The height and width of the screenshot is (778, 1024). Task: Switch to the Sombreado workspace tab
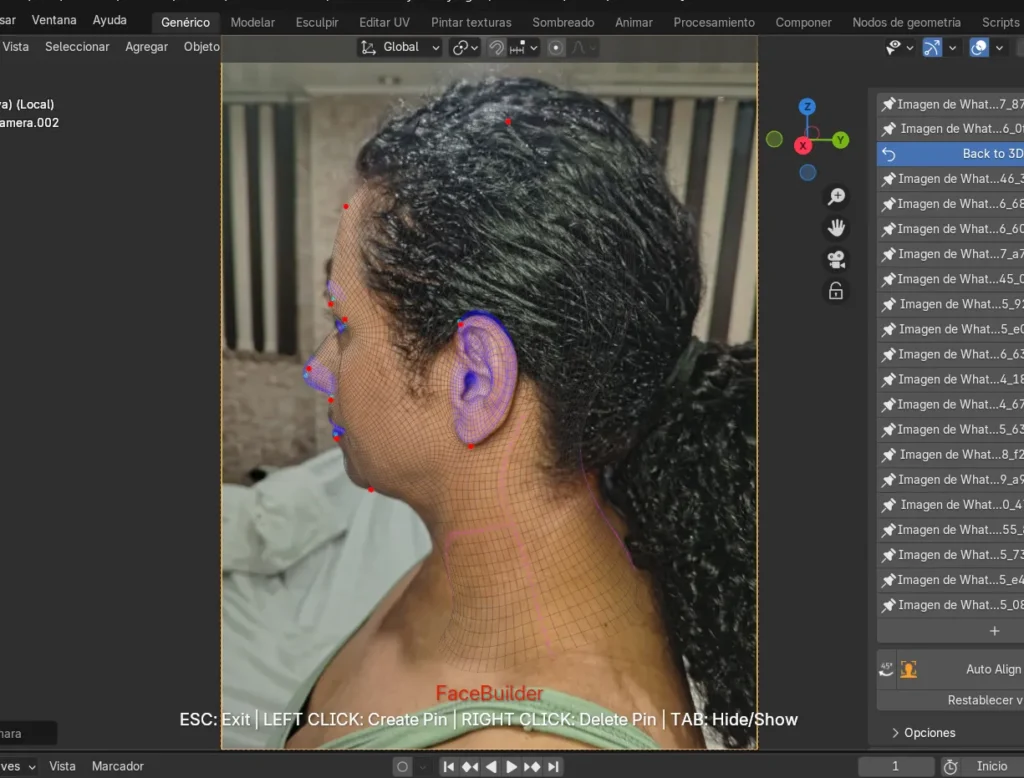564,22
